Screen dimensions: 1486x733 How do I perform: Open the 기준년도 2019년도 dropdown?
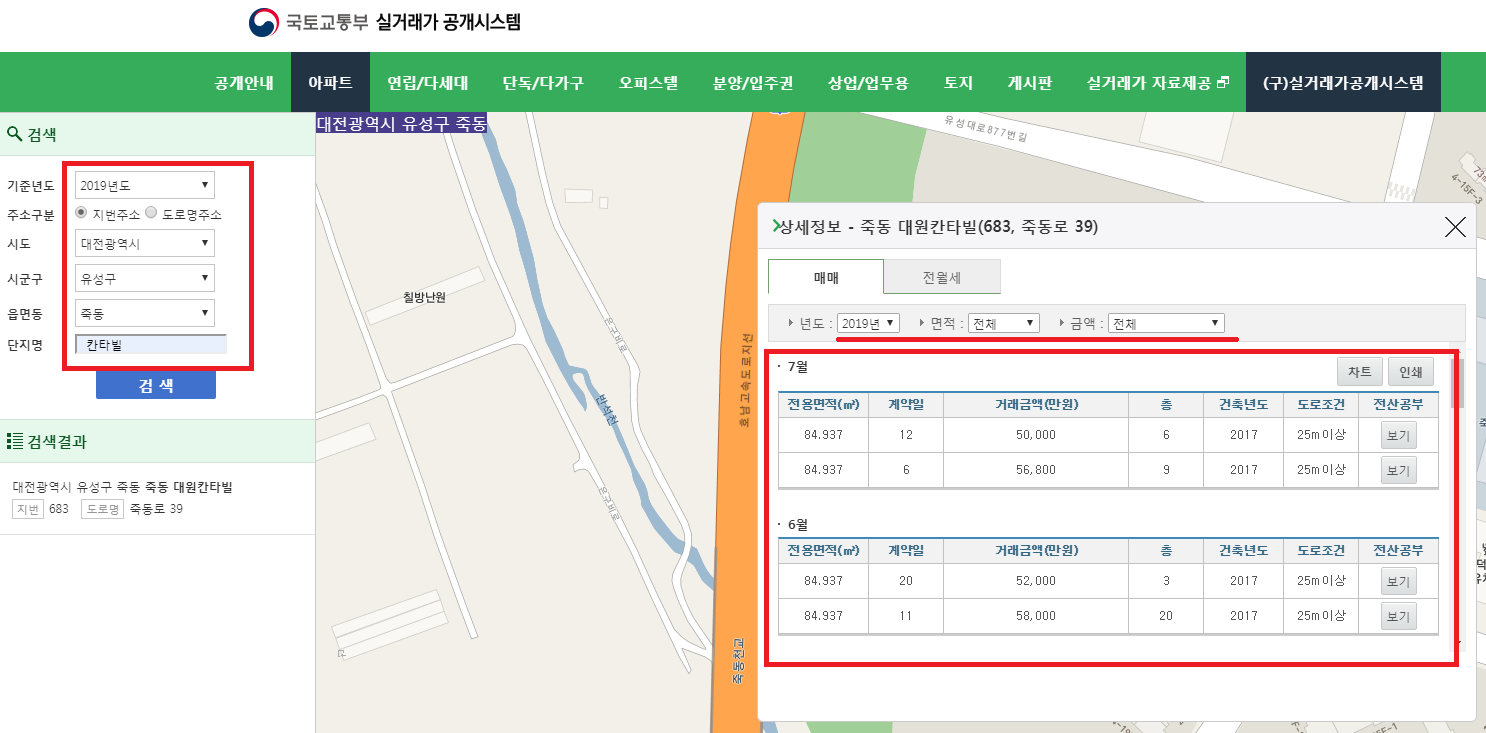coord(145,185)
